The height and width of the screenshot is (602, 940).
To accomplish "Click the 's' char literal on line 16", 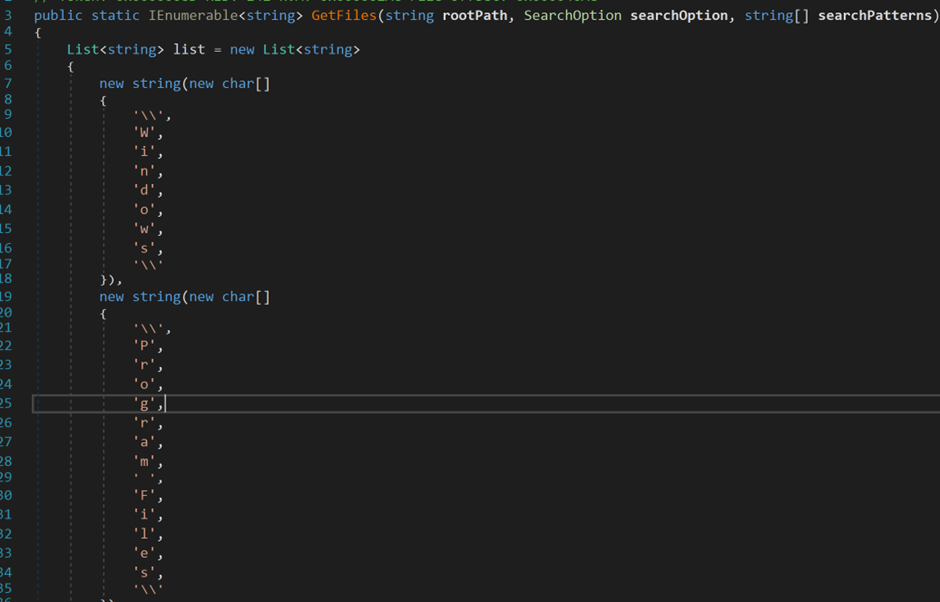I will tap(144, 248).
